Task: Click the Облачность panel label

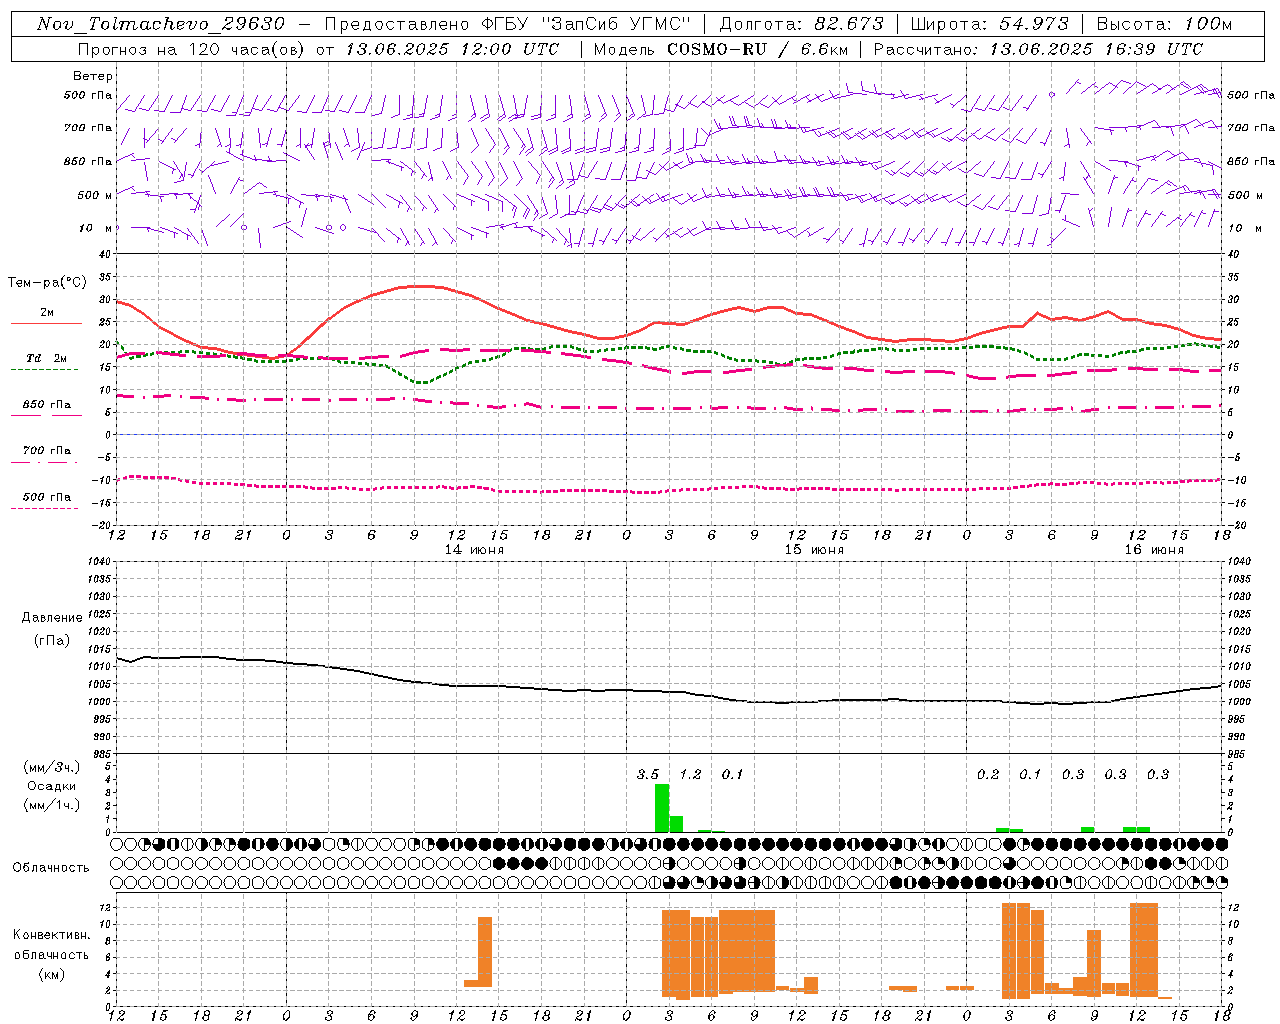Action: (x=51, y=867)
